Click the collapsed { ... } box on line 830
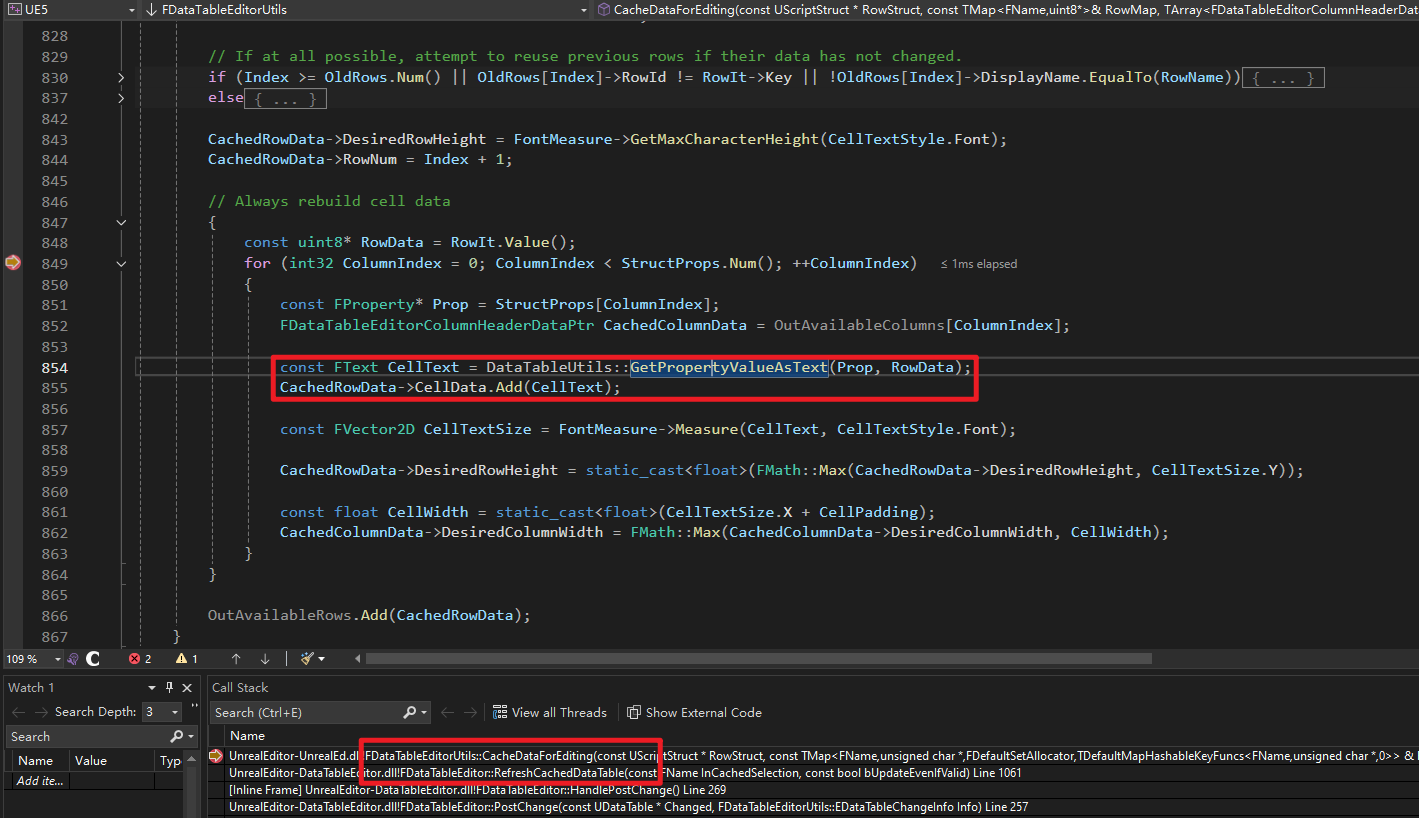The width and height of the screenshot is (1419, 818). coord(1283,77)
